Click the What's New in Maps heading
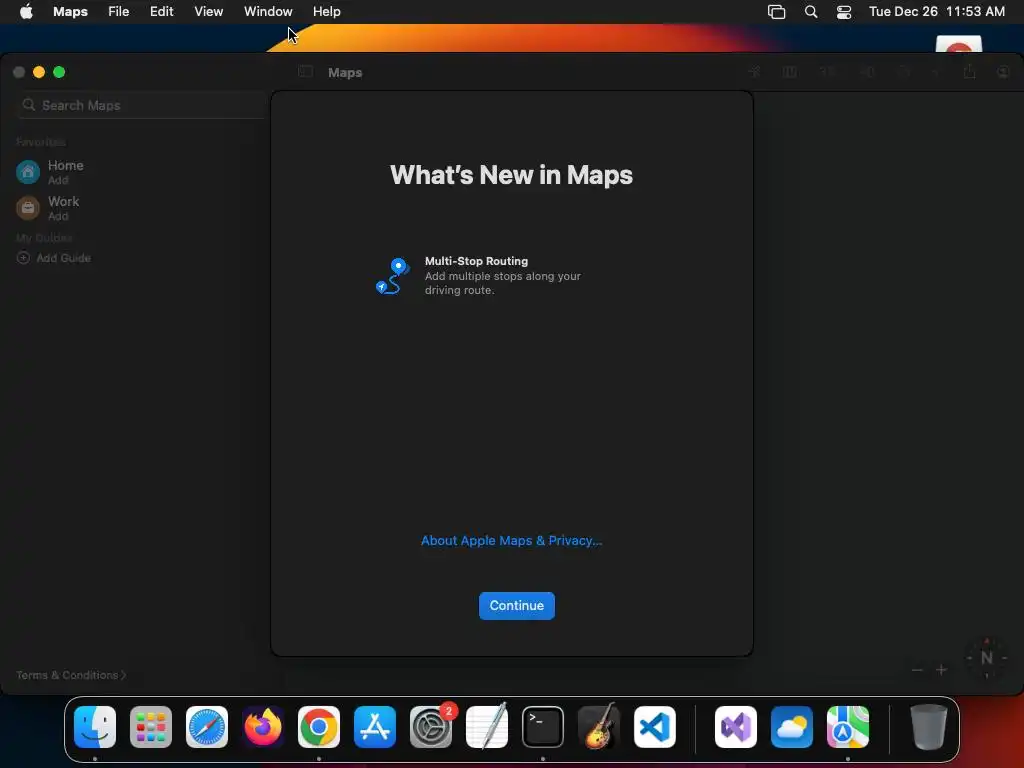 coord(511,175)
